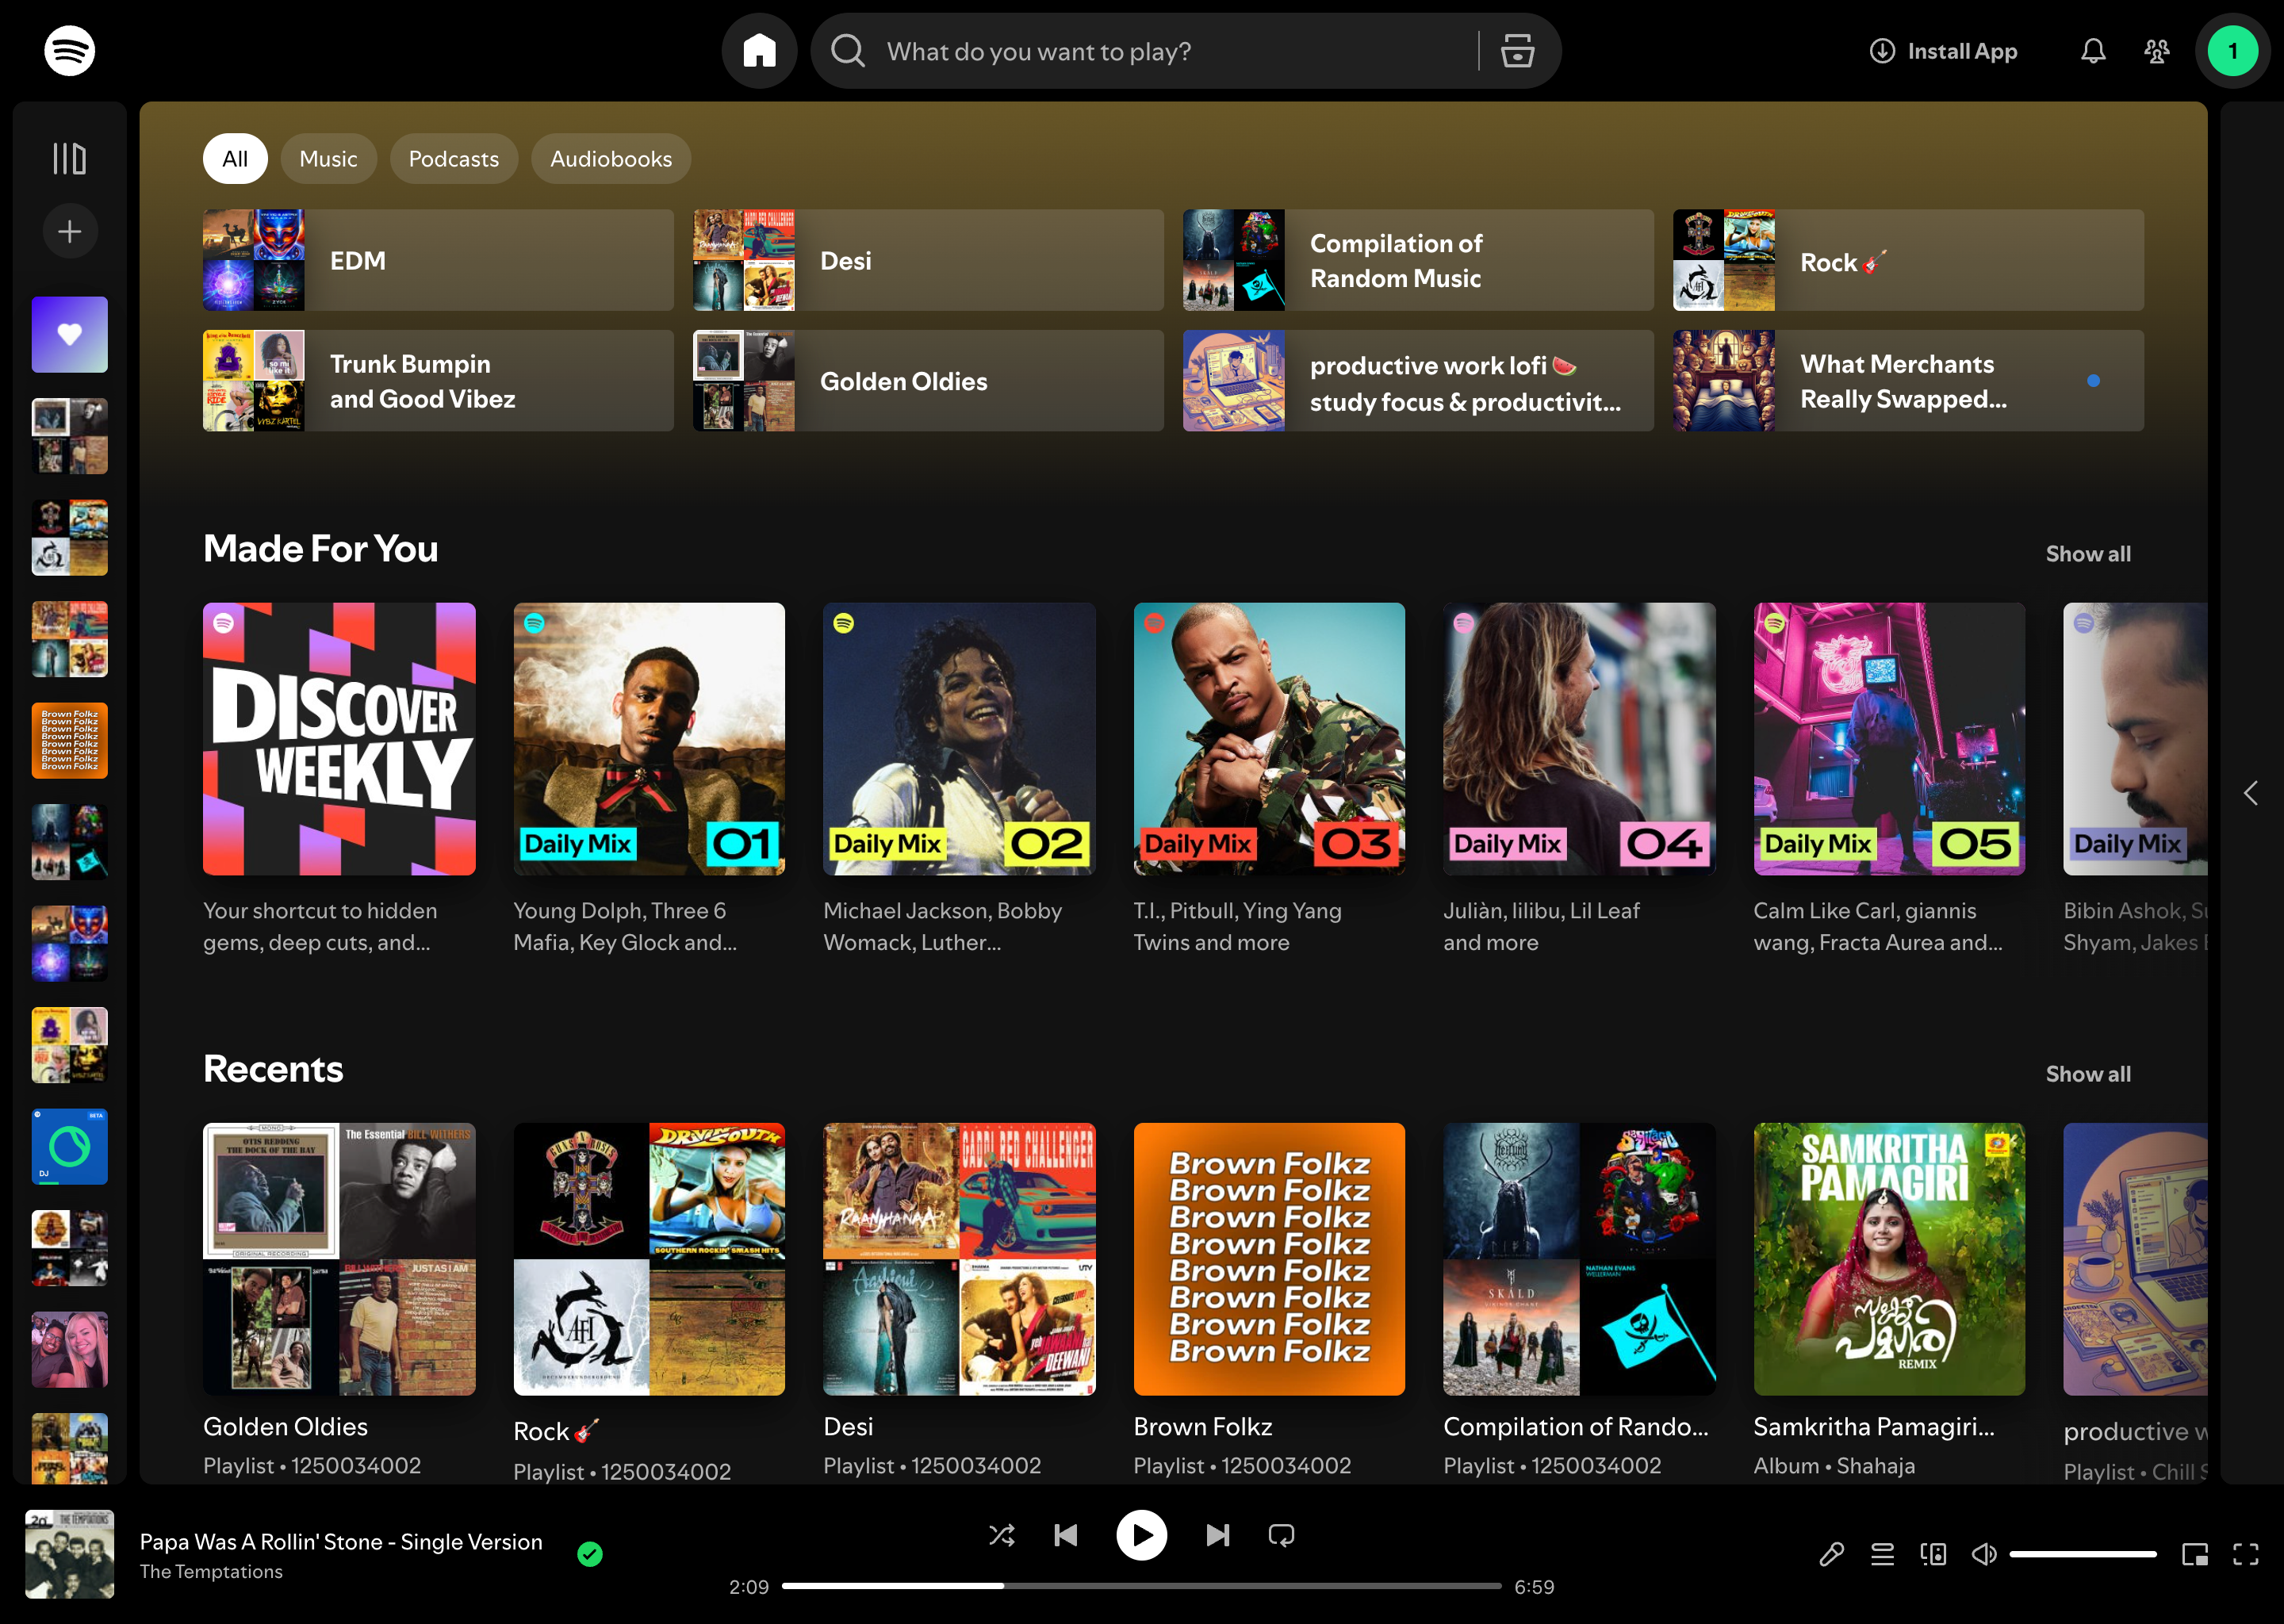Expand Your Library sidebar icon
2284x1624 pixels.
(x=69, y=157)
